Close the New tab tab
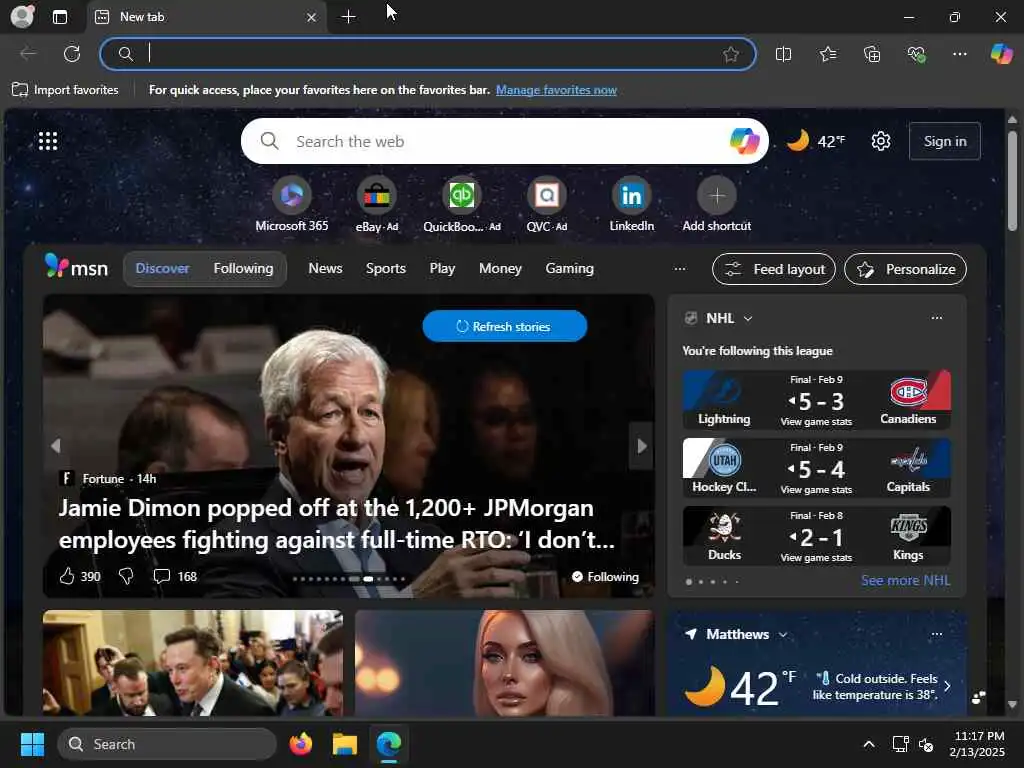Screen dimensions: 1024x768 [x=312, y=18]
